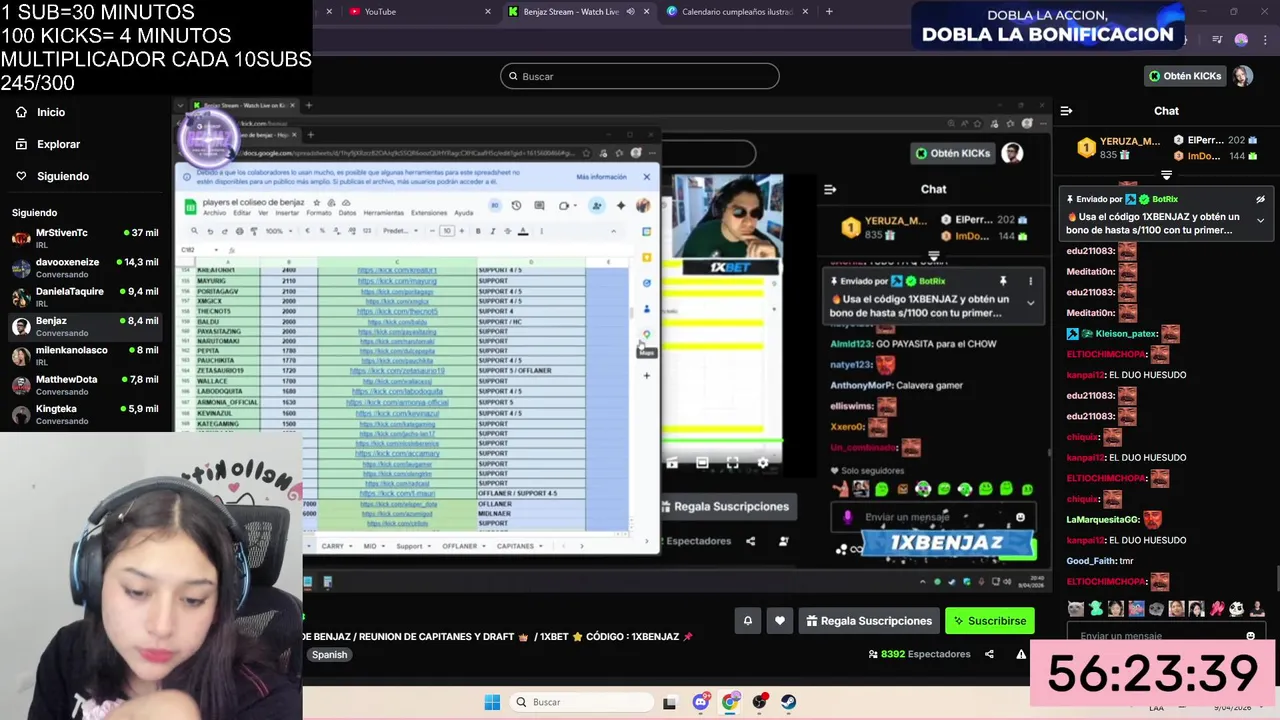Open the Windows Start menu
The height and width of the screenshot is (720, 1280).
click(x=492, y=702)
